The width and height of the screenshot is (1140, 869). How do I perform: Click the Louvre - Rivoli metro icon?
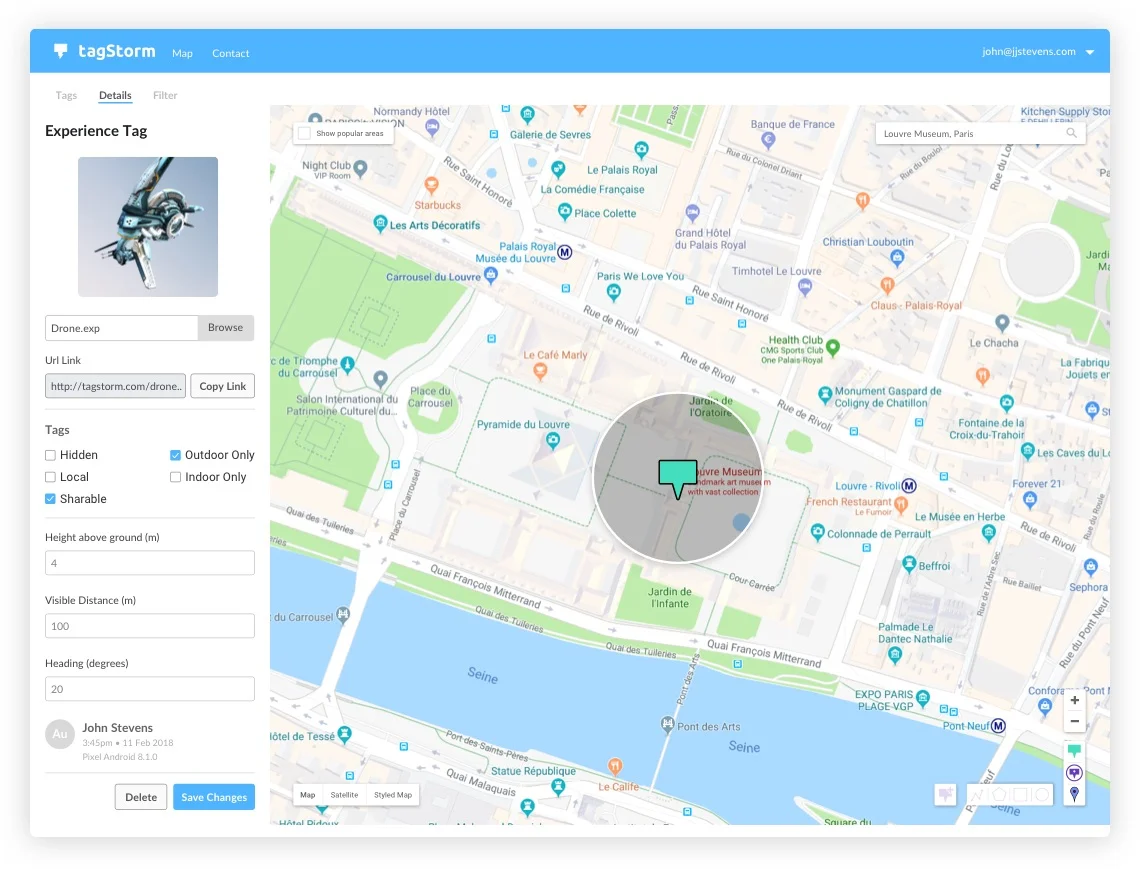(909, 486)
